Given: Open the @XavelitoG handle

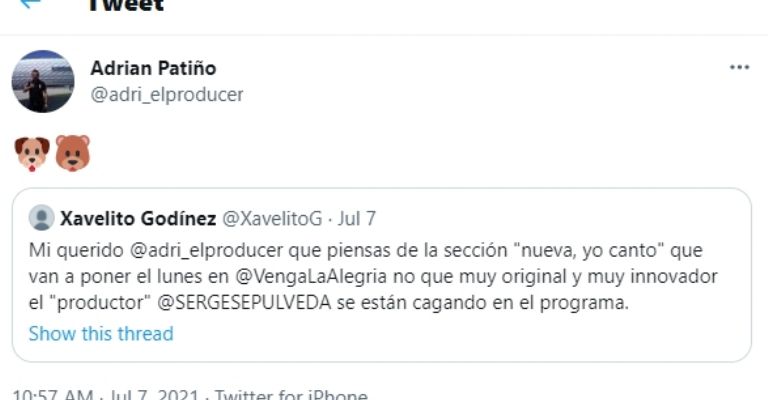Looking at the screenshot, I should click(272, 218).
